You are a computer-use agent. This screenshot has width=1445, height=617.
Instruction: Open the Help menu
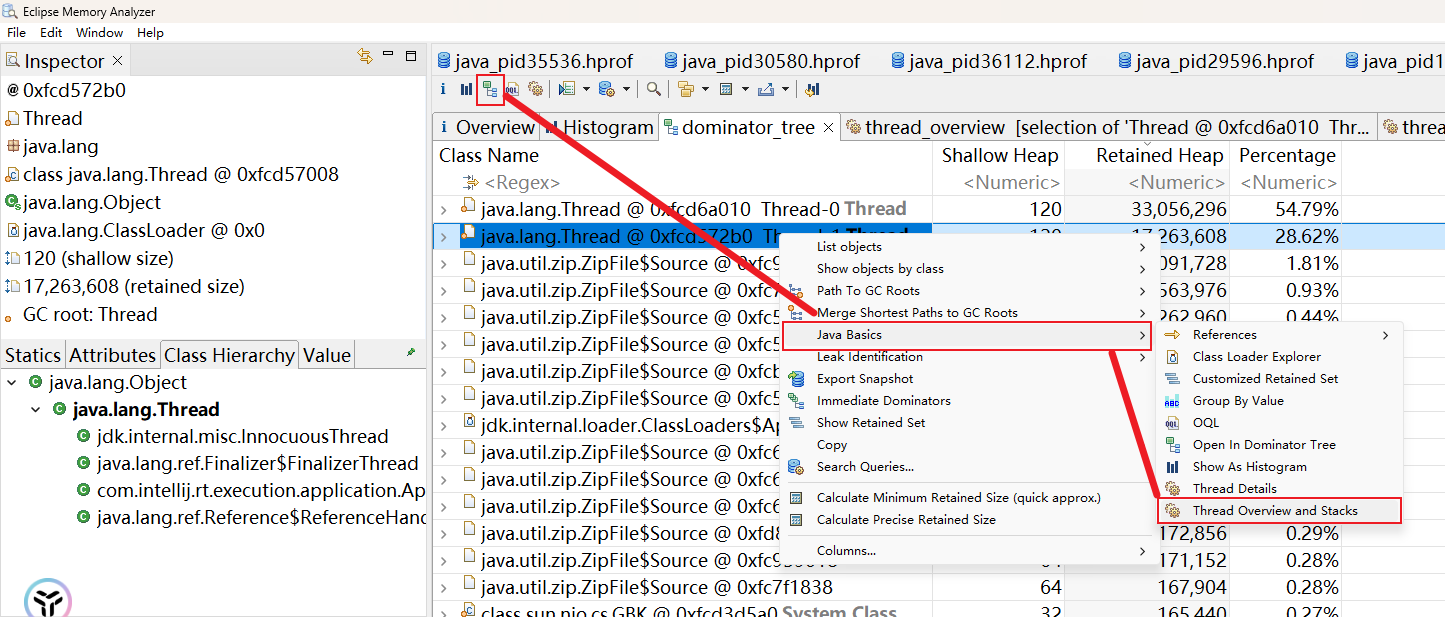[150, 32]
